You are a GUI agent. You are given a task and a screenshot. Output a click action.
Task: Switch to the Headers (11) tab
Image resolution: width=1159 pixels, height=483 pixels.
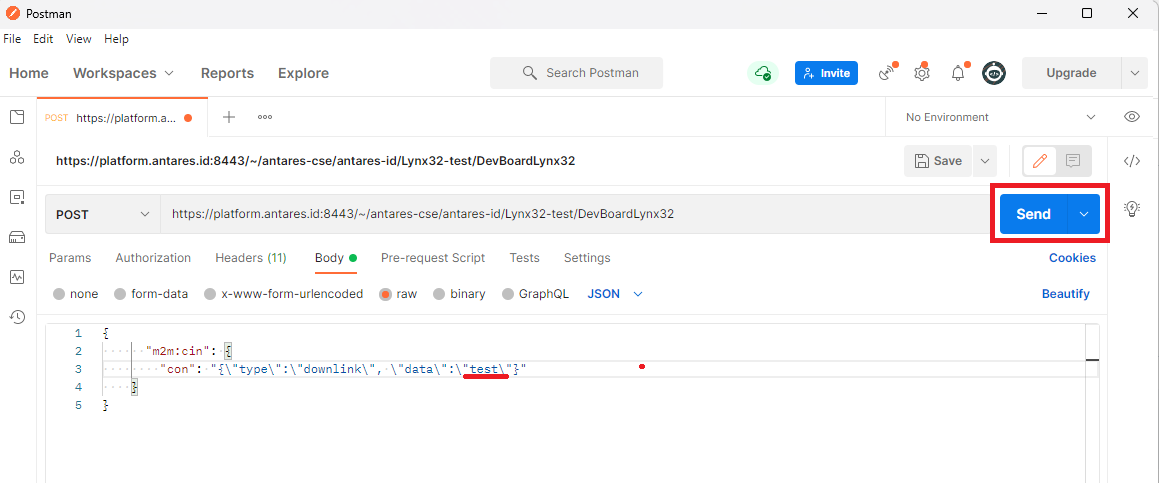(x=251, y=258)
